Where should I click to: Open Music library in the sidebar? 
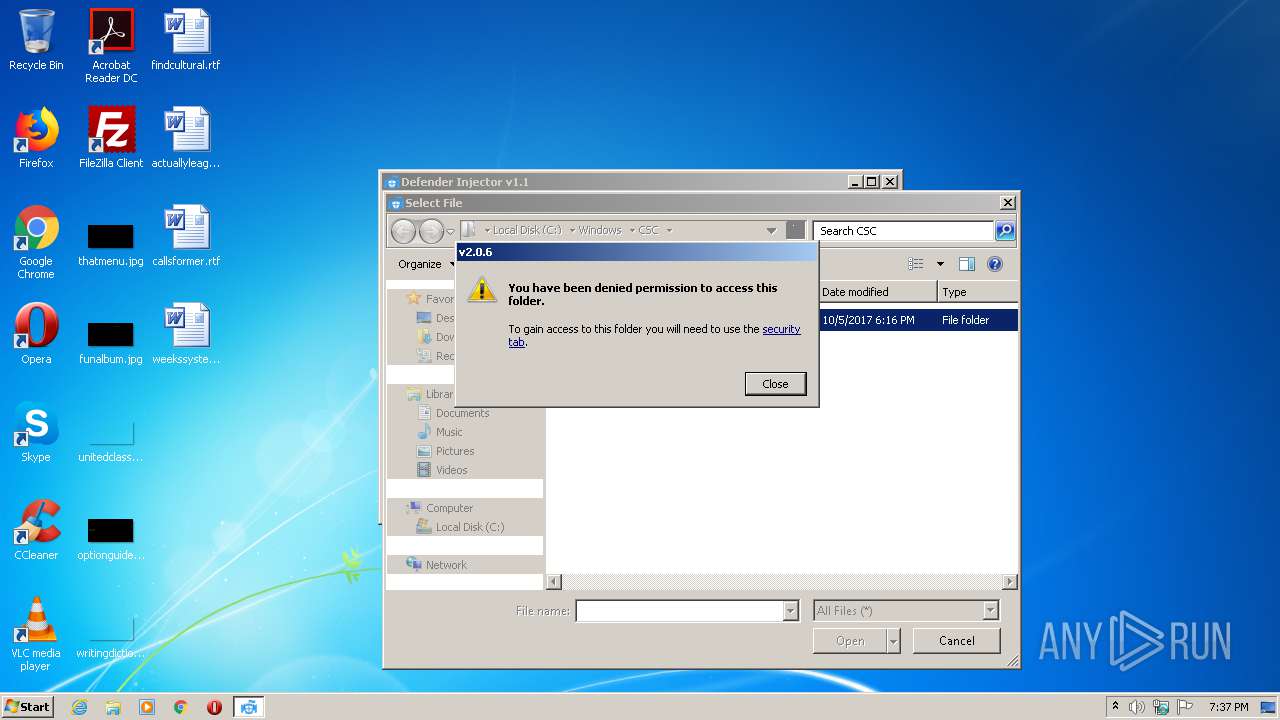(449, 432)
